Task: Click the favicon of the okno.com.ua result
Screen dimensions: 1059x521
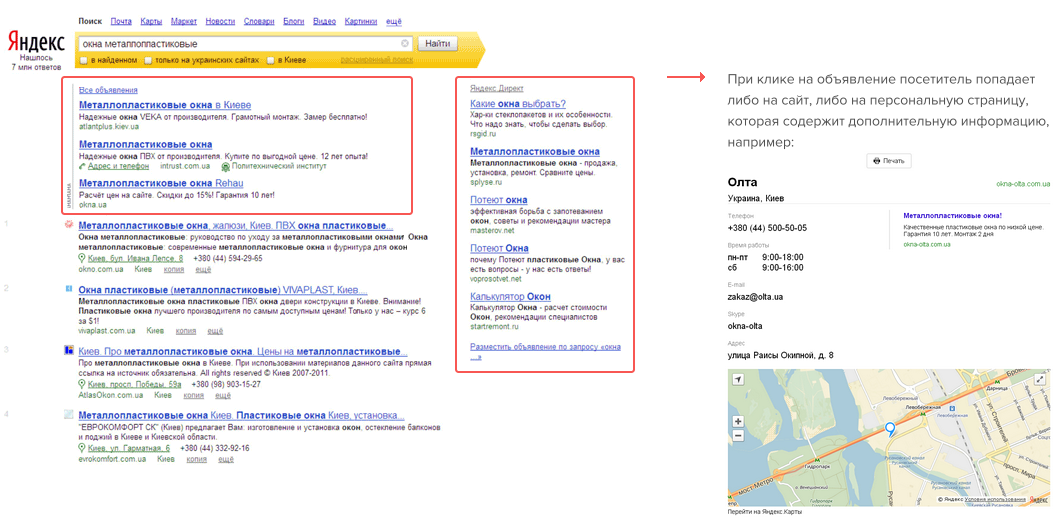Action: click(x=68, y=225)
